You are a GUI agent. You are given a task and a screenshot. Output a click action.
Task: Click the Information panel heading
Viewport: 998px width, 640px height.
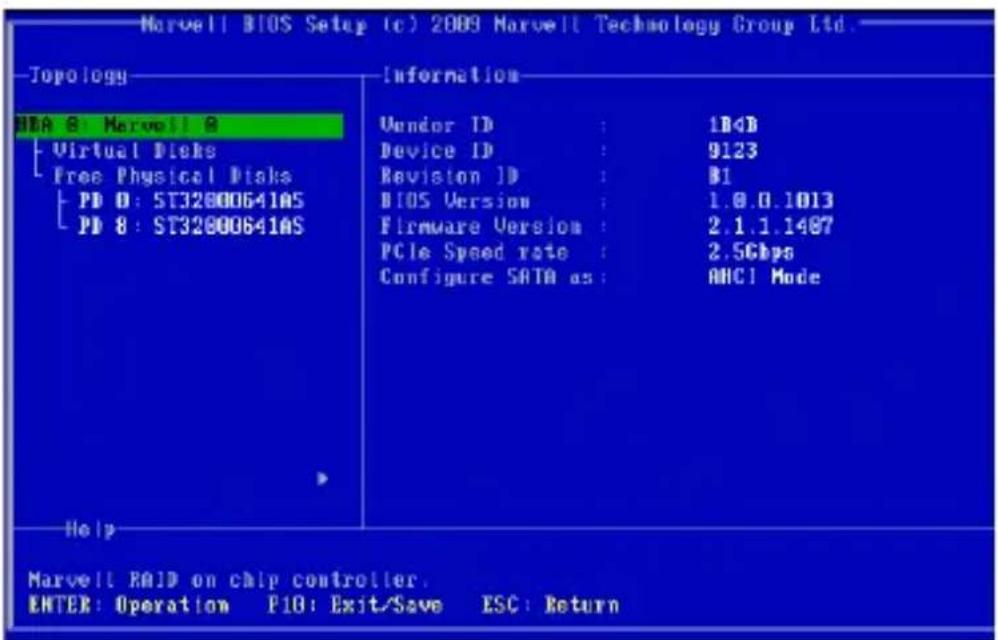coord(451,75)
